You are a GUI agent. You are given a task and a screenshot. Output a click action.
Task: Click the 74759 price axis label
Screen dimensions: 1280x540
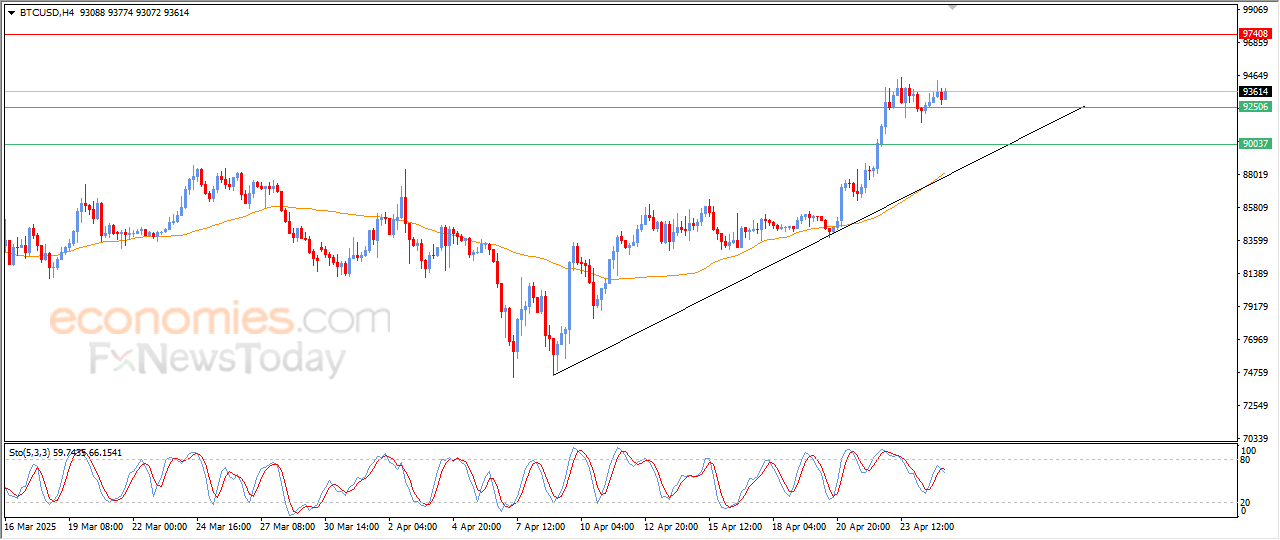pyautogui.click(x=1256, y=373)
